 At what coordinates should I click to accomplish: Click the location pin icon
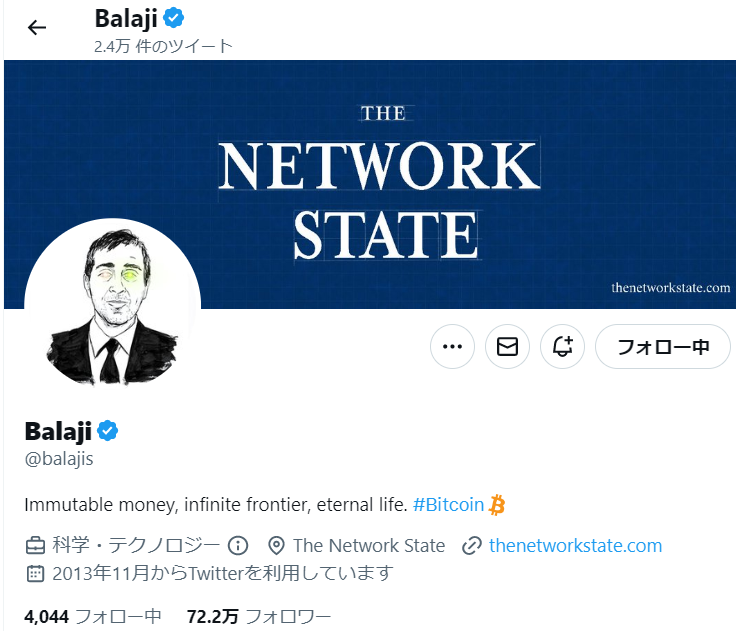point(277,545)
